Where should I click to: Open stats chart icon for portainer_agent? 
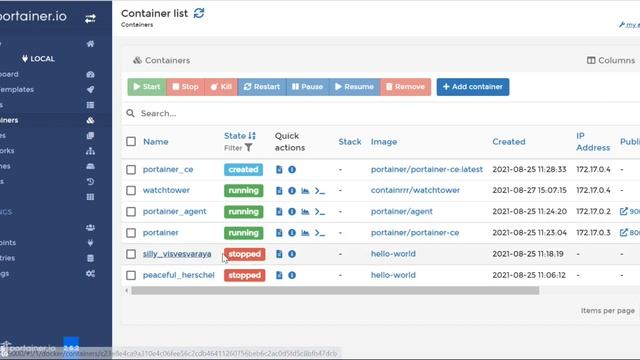point(305,211)
